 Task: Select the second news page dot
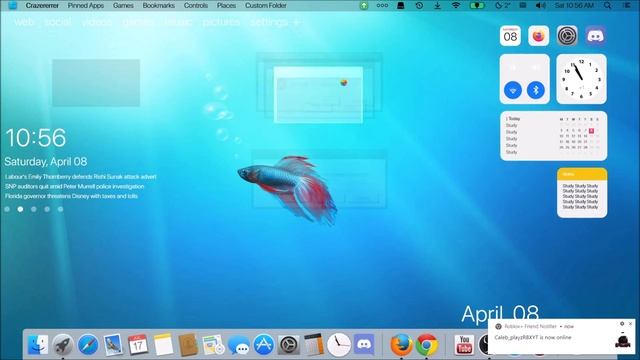pyautogui.click(x=20, y=209)
